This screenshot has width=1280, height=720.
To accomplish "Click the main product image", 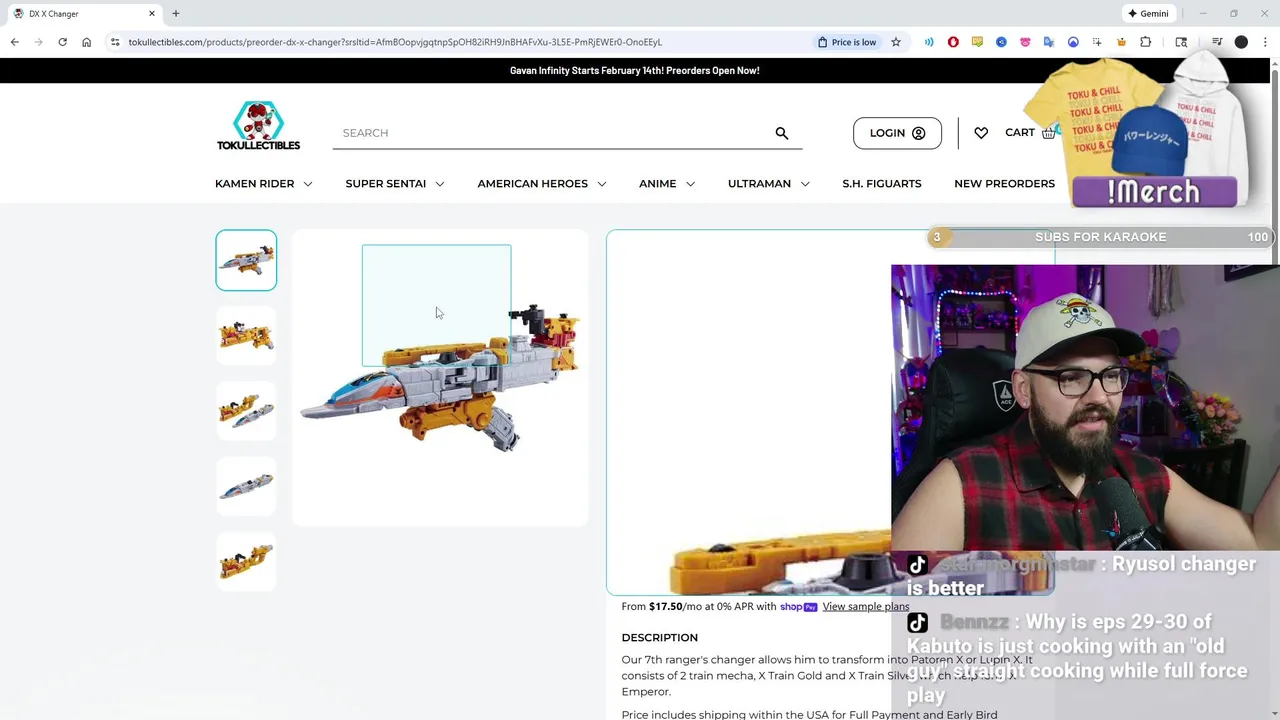I will (x=440, y=378).
